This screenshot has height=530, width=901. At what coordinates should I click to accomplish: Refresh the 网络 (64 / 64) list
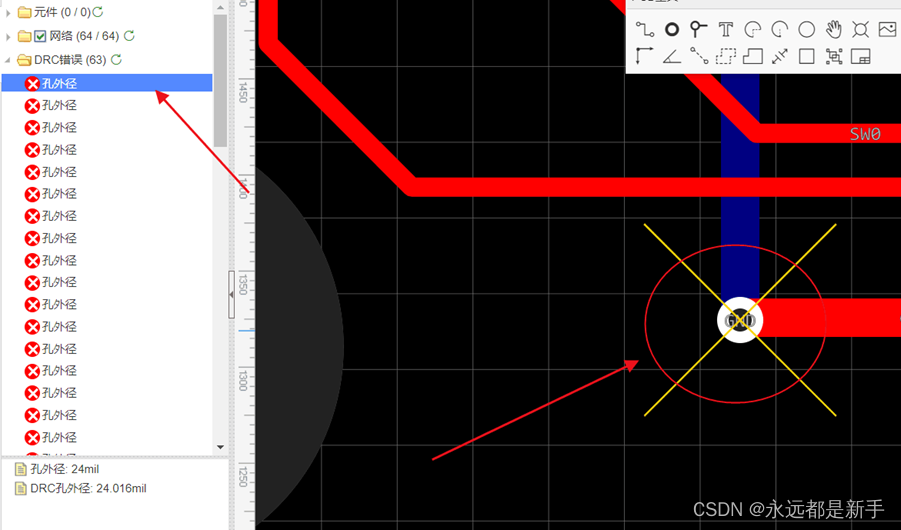click(129, 36)
